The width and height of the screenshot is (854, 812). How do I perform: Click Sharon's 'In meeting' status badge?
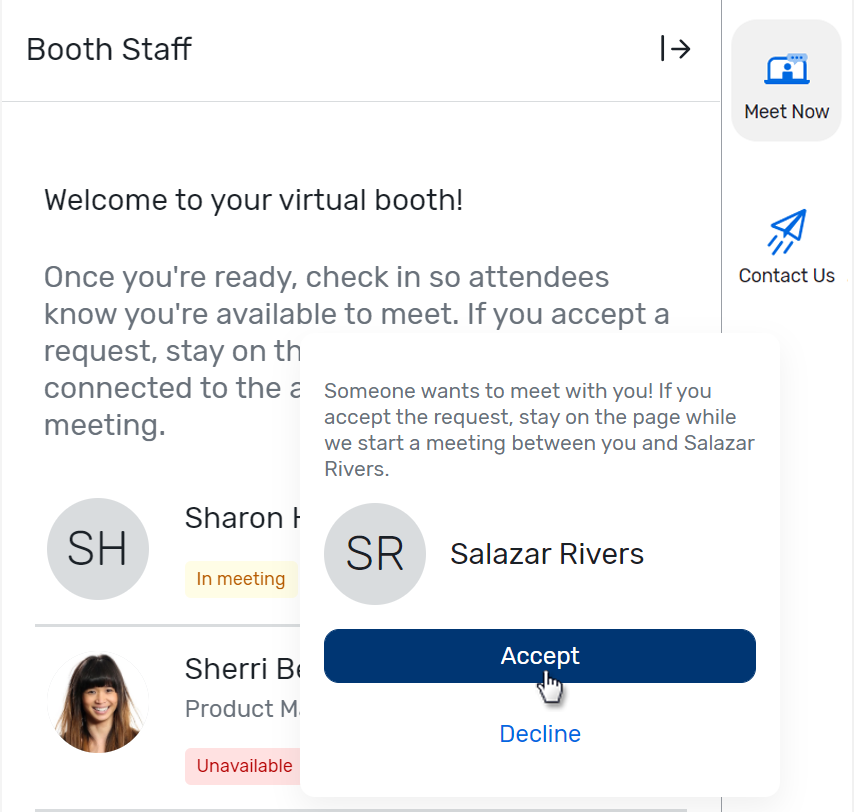(240, 578)
